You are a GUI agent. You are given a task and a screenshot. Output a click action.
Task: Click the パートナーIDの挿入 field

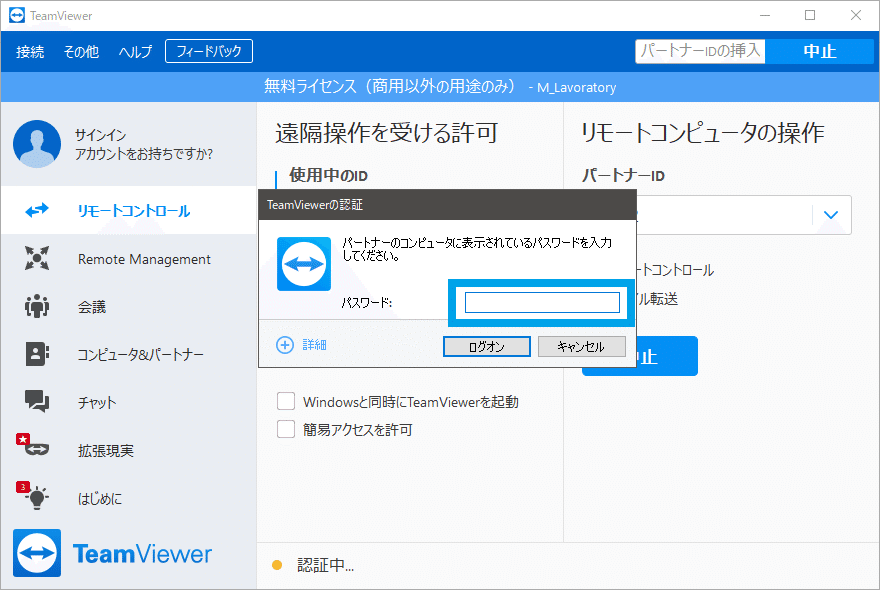tap(700, 51)
